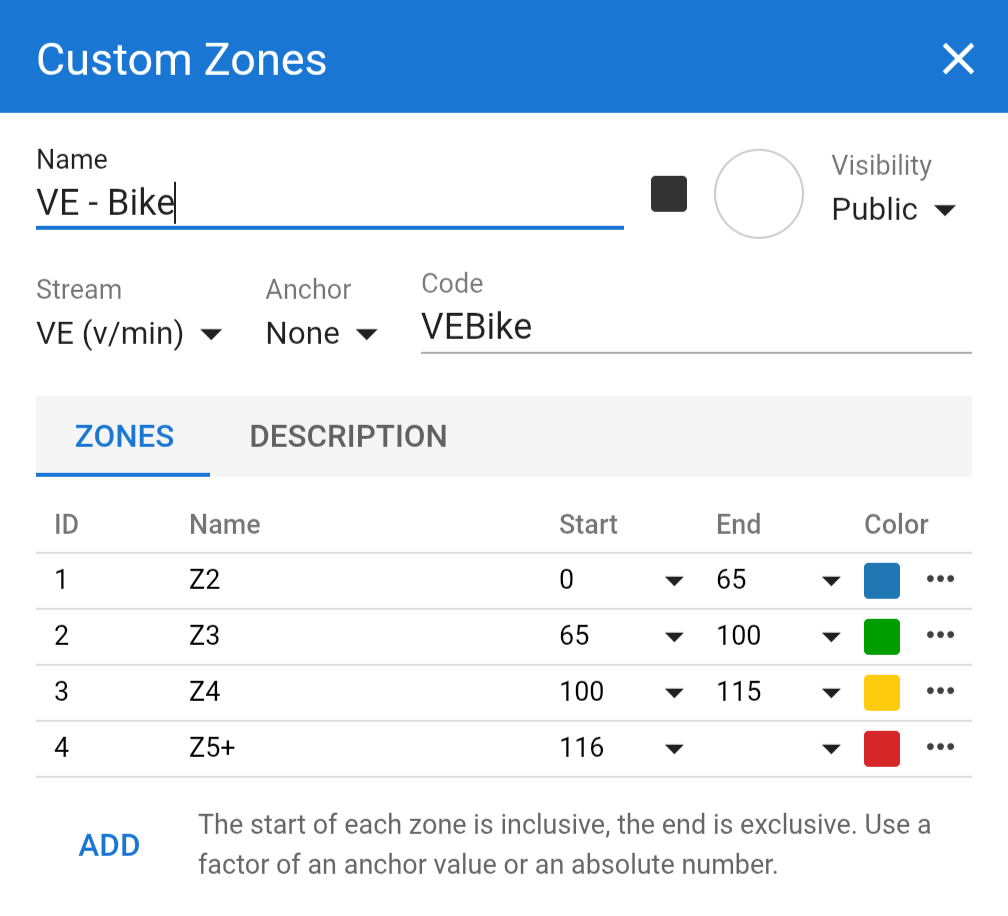
Task: Close the Custom Zones dialog
Action: point(957,59)
